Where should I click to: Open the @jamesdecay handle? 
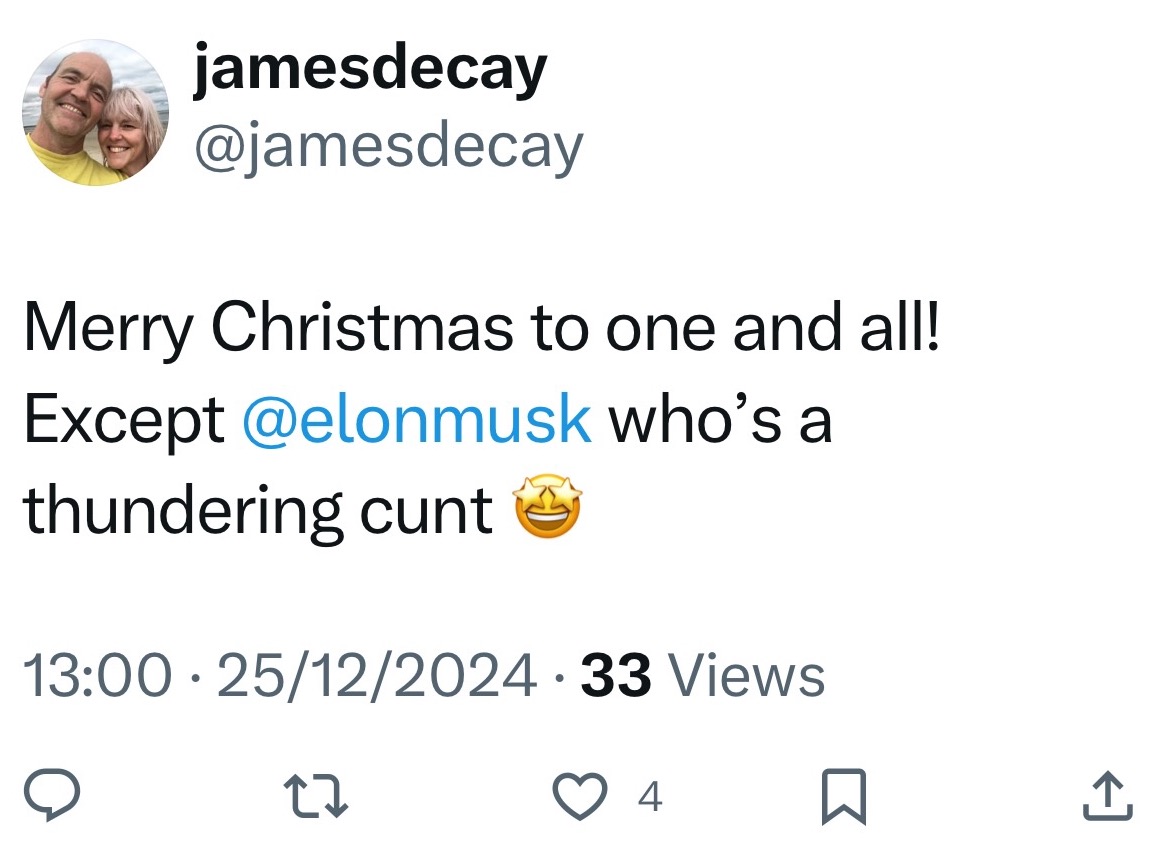389,146
